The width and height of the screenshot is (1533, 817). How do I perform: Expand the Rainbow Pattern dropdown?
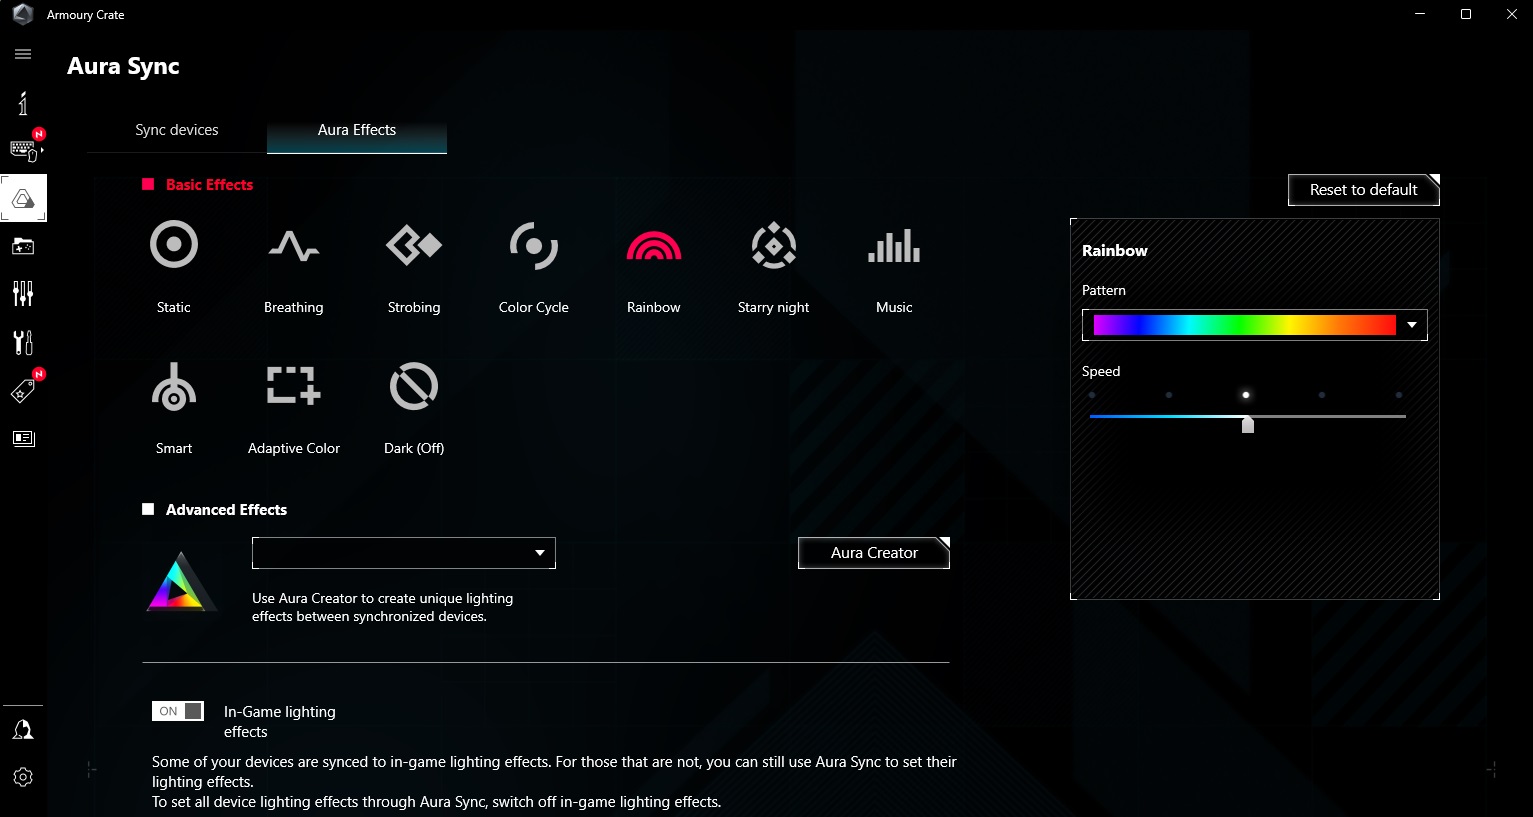[1255, 325]
